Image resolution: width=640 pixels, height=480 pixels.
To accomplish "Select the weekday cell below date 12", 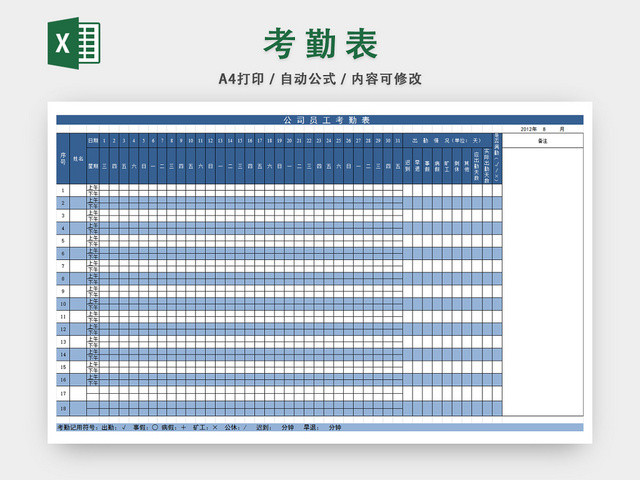I will point(210,166).
